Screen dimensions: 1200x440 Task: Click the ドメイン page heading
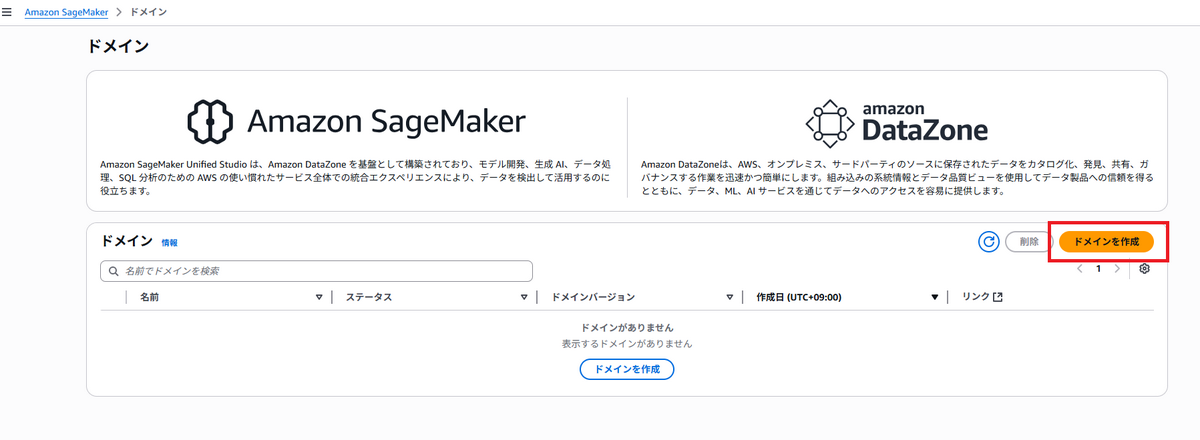(119, 46)
